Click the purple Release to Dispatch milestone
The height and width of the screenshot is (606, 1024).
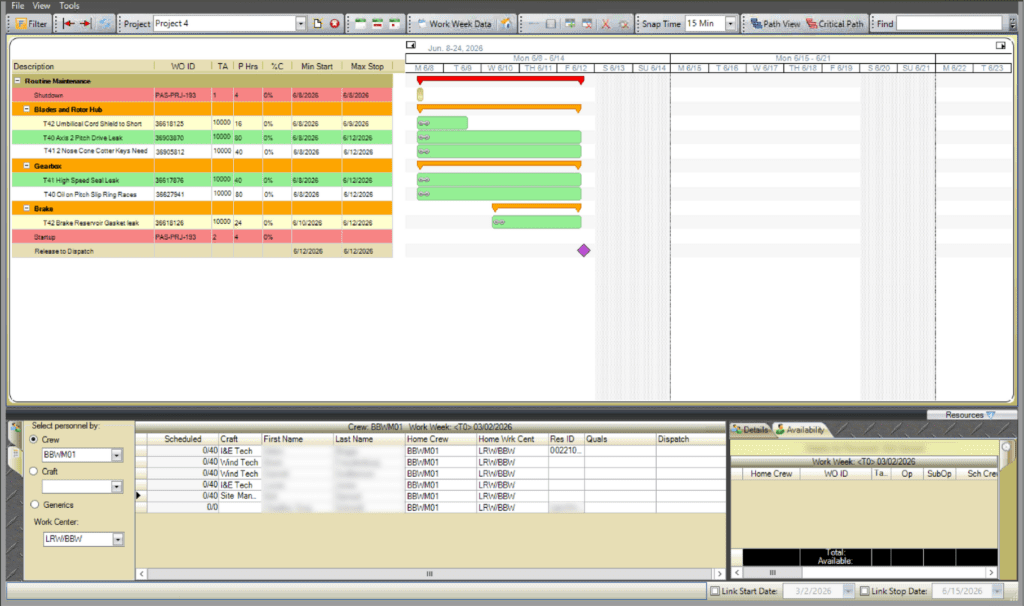coord(584,251)
